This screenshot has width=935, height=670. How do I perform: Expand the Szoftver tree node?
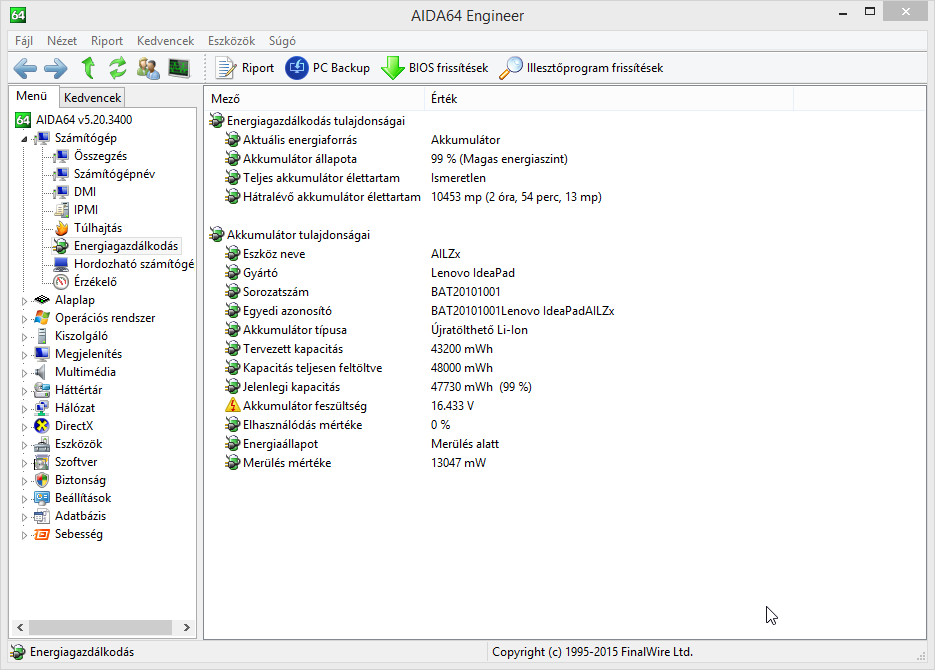click(x=24, y=463)
